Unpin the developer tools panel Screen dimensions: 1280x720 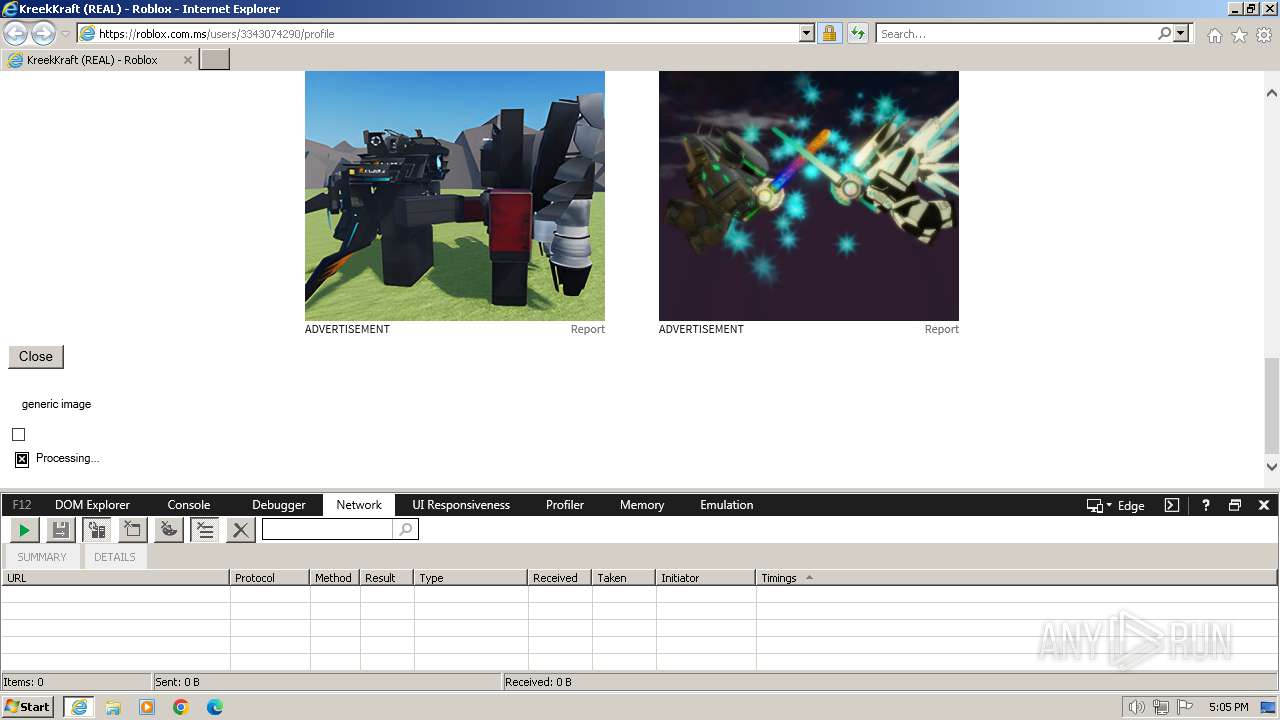pos(1235,505)
